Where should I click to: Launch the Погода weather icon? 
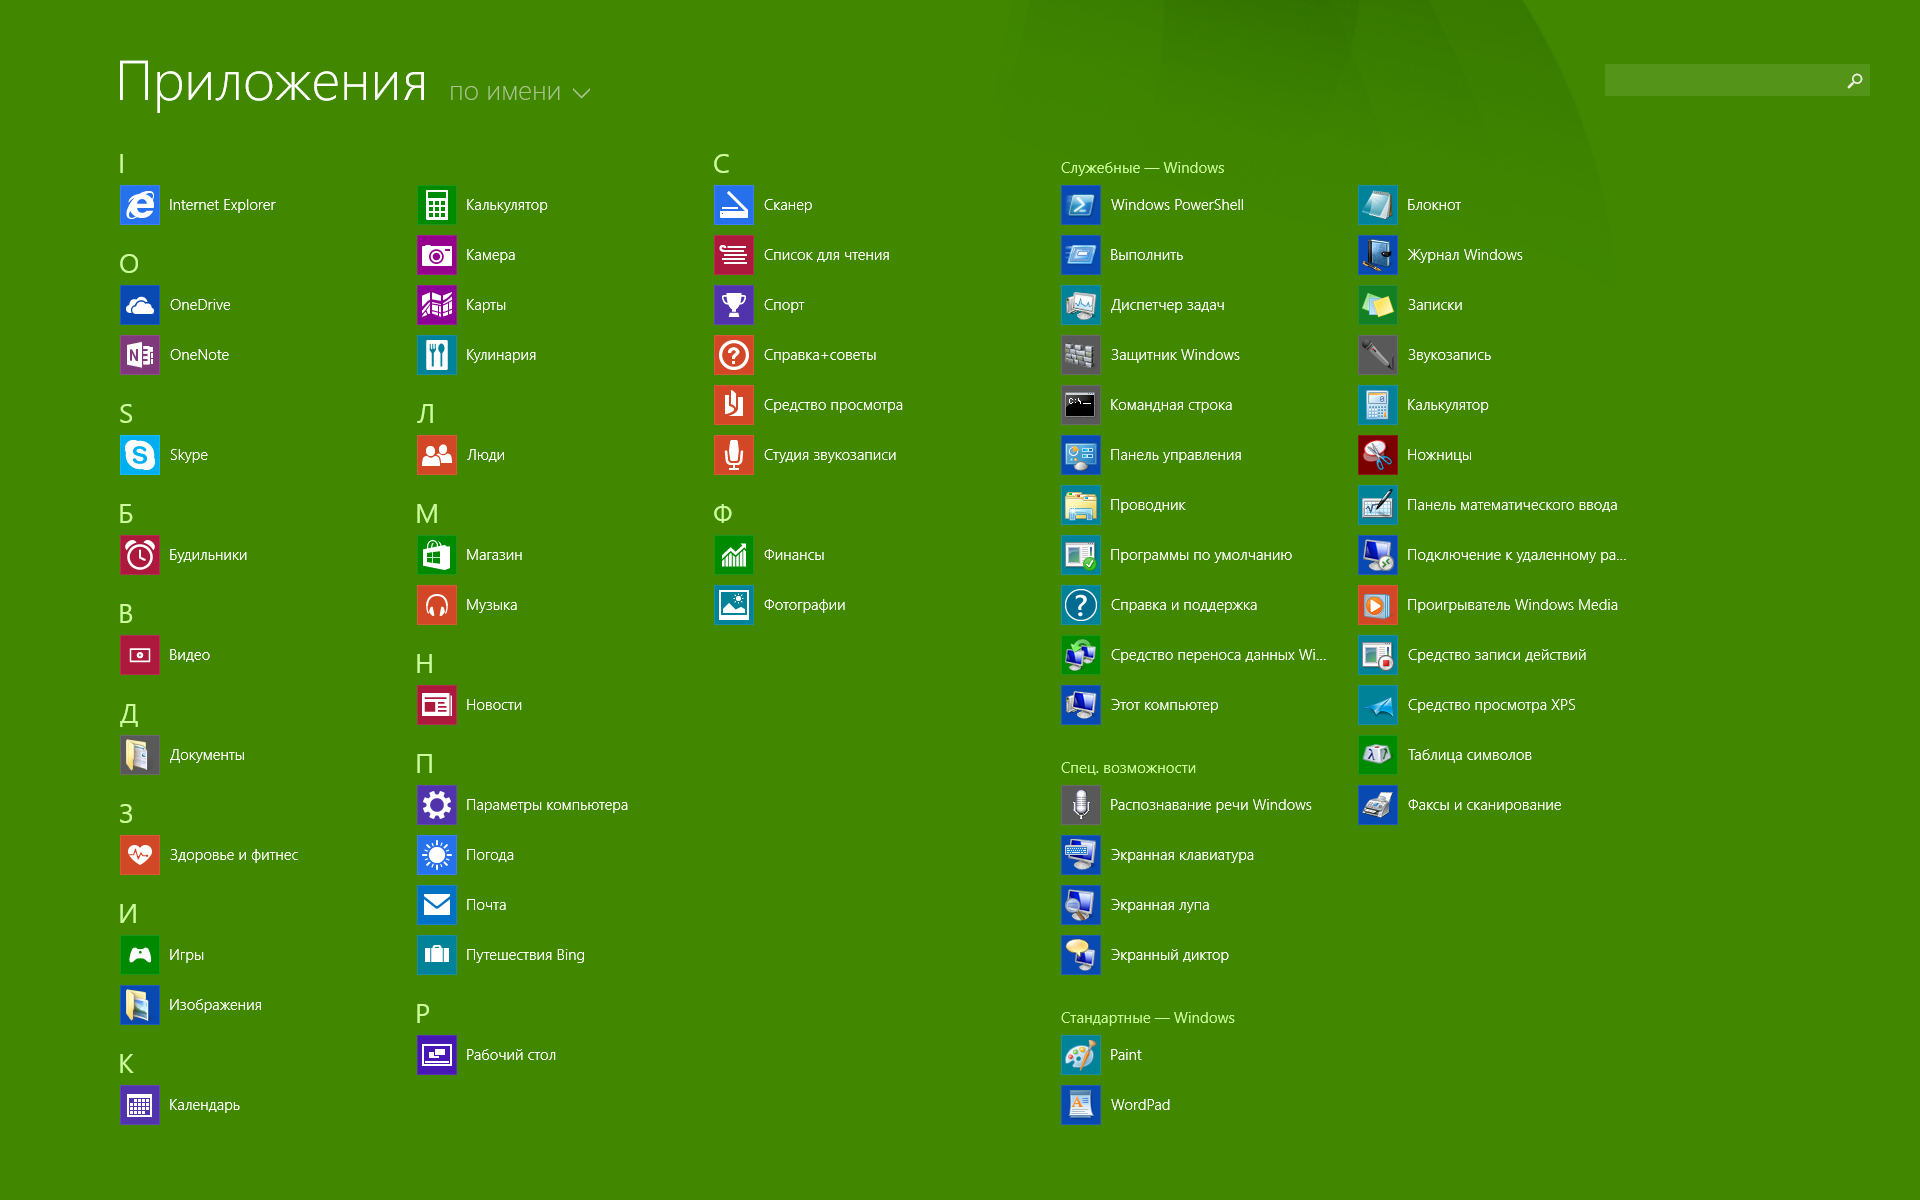click(x=437, y=855)
